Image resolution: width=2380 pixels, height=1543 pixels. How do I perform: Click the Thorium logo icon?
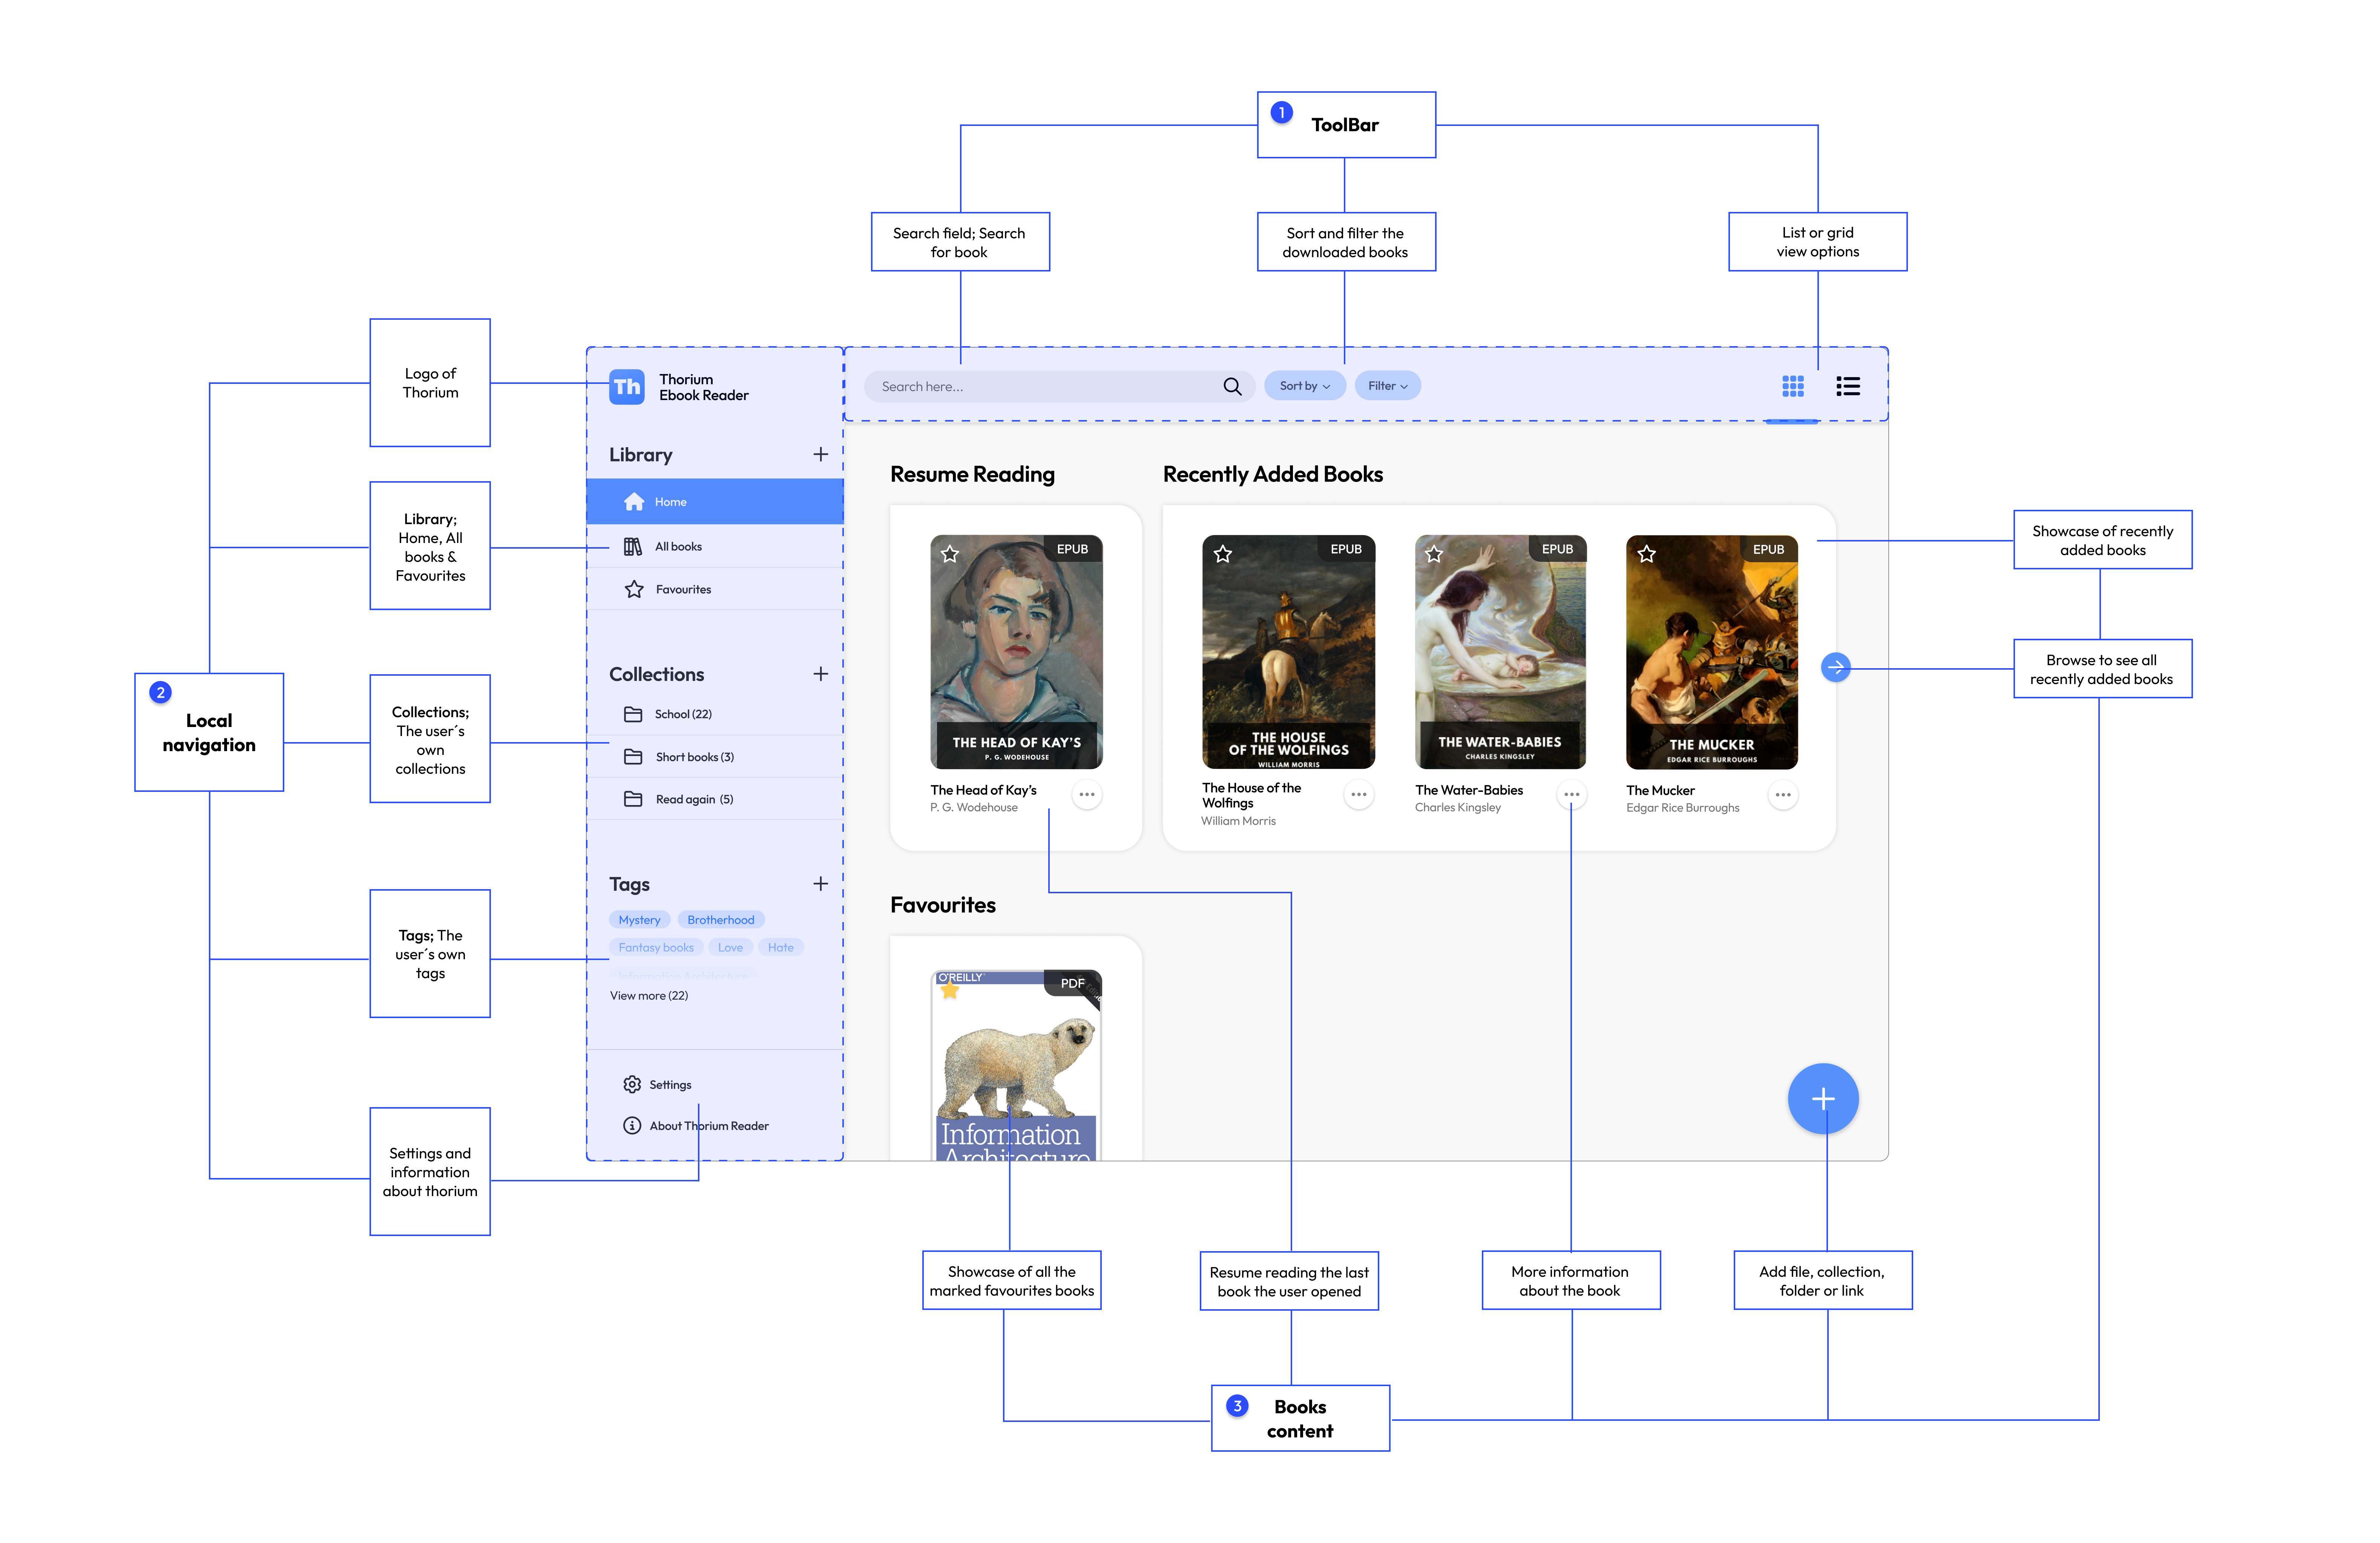click(627, 387)
